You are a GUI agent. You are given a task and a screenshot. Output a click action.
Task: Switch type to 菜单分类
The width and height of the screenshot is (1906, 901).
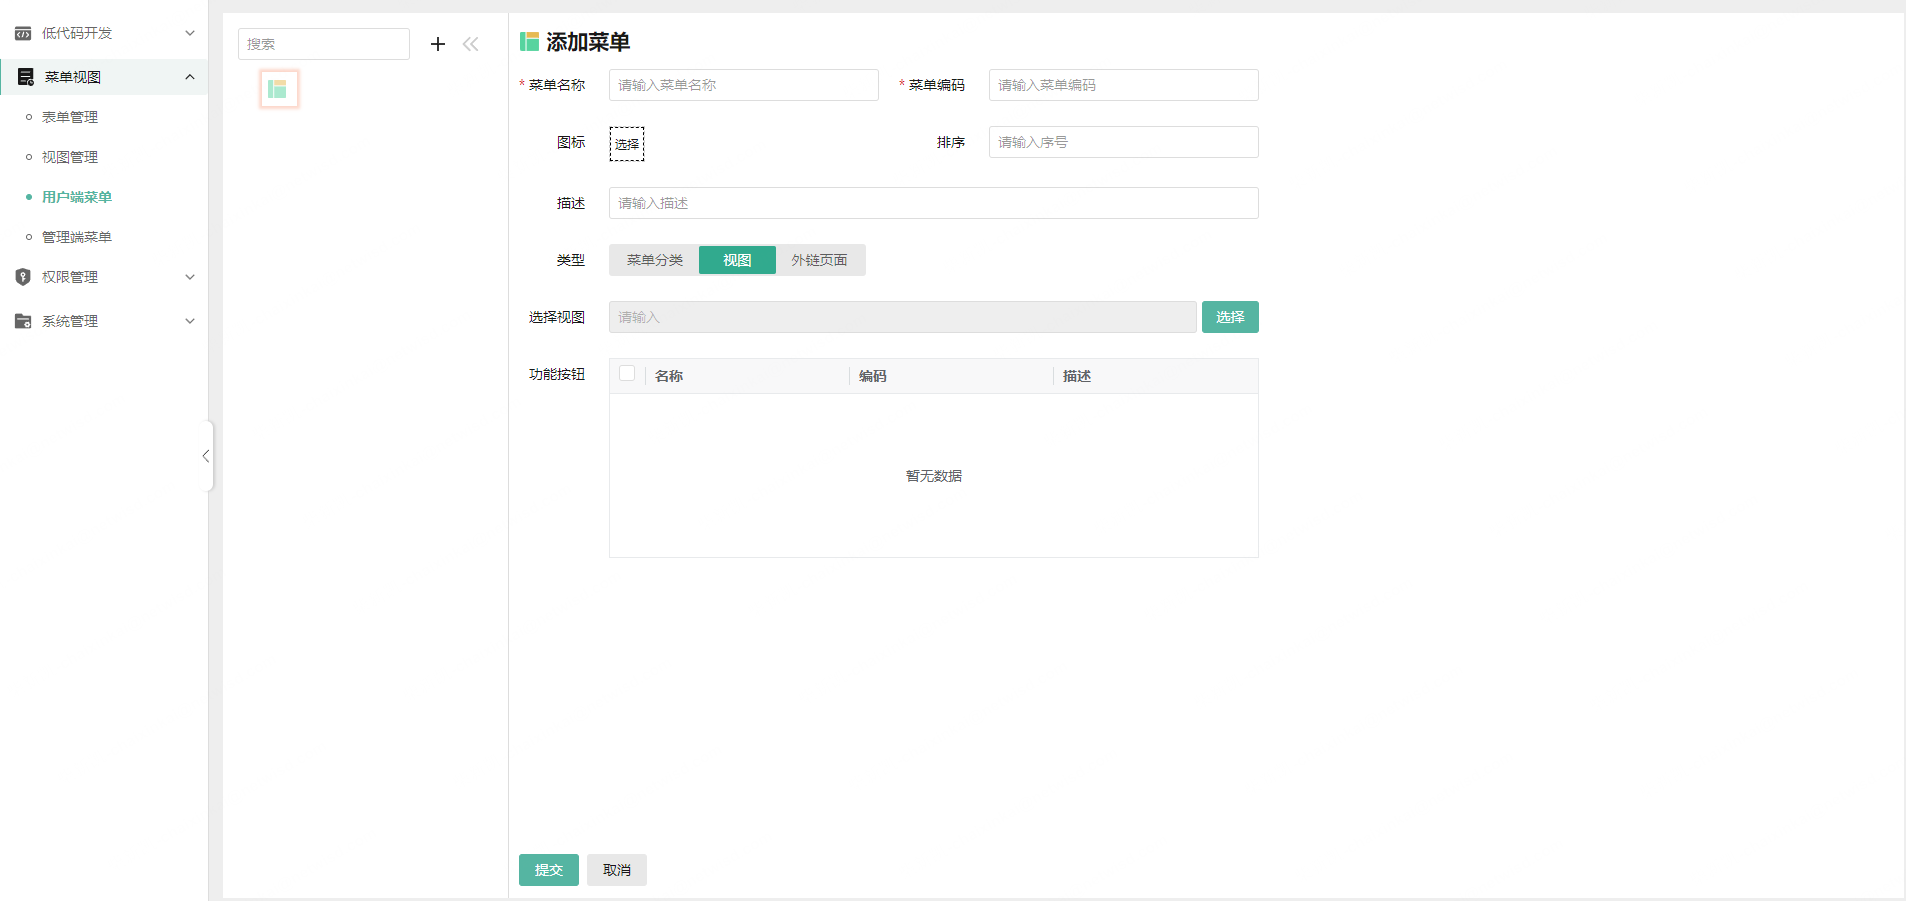click(653, 260)
